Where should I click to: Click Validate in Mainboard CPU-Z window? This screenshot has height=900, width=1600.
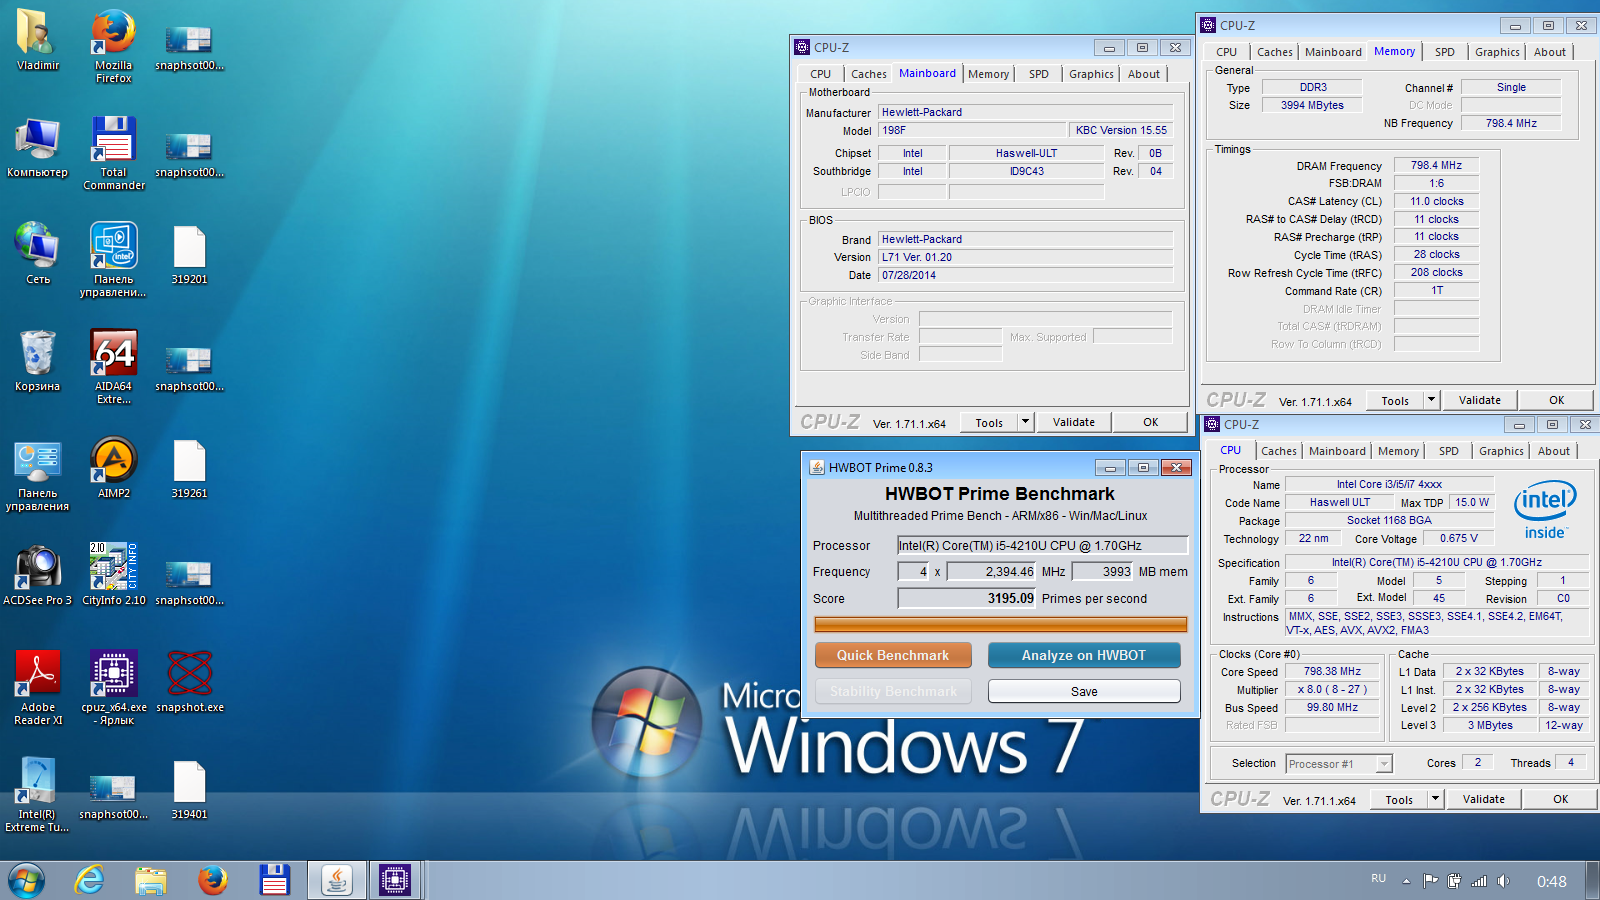click(1074, 422)
